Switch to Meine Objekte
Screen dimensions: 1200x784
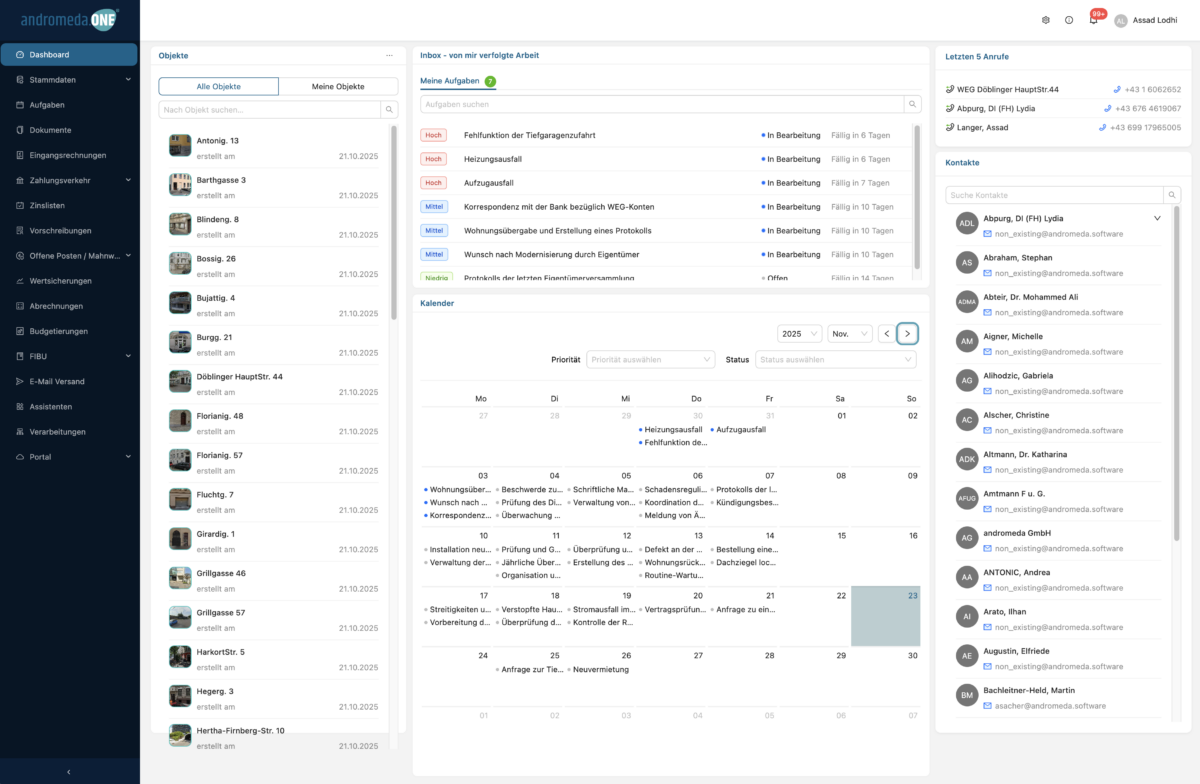point(338,86)
